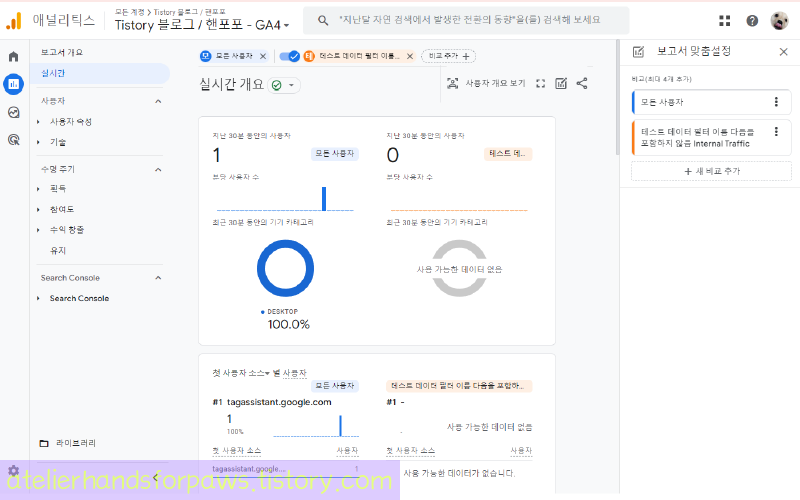800x500 pixels.
Task: Select the 모든 사용자 comparison card
Action: tap(711, 102)
